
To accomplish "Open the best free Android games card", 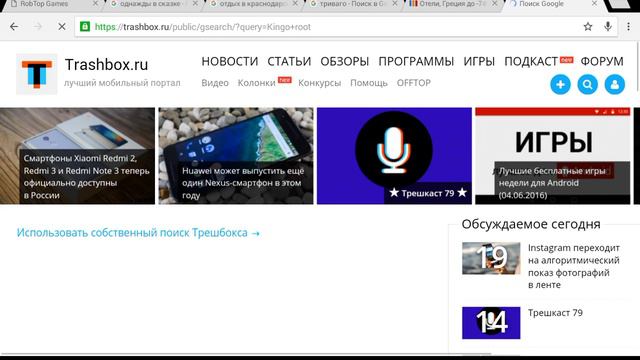I will 553,156.
